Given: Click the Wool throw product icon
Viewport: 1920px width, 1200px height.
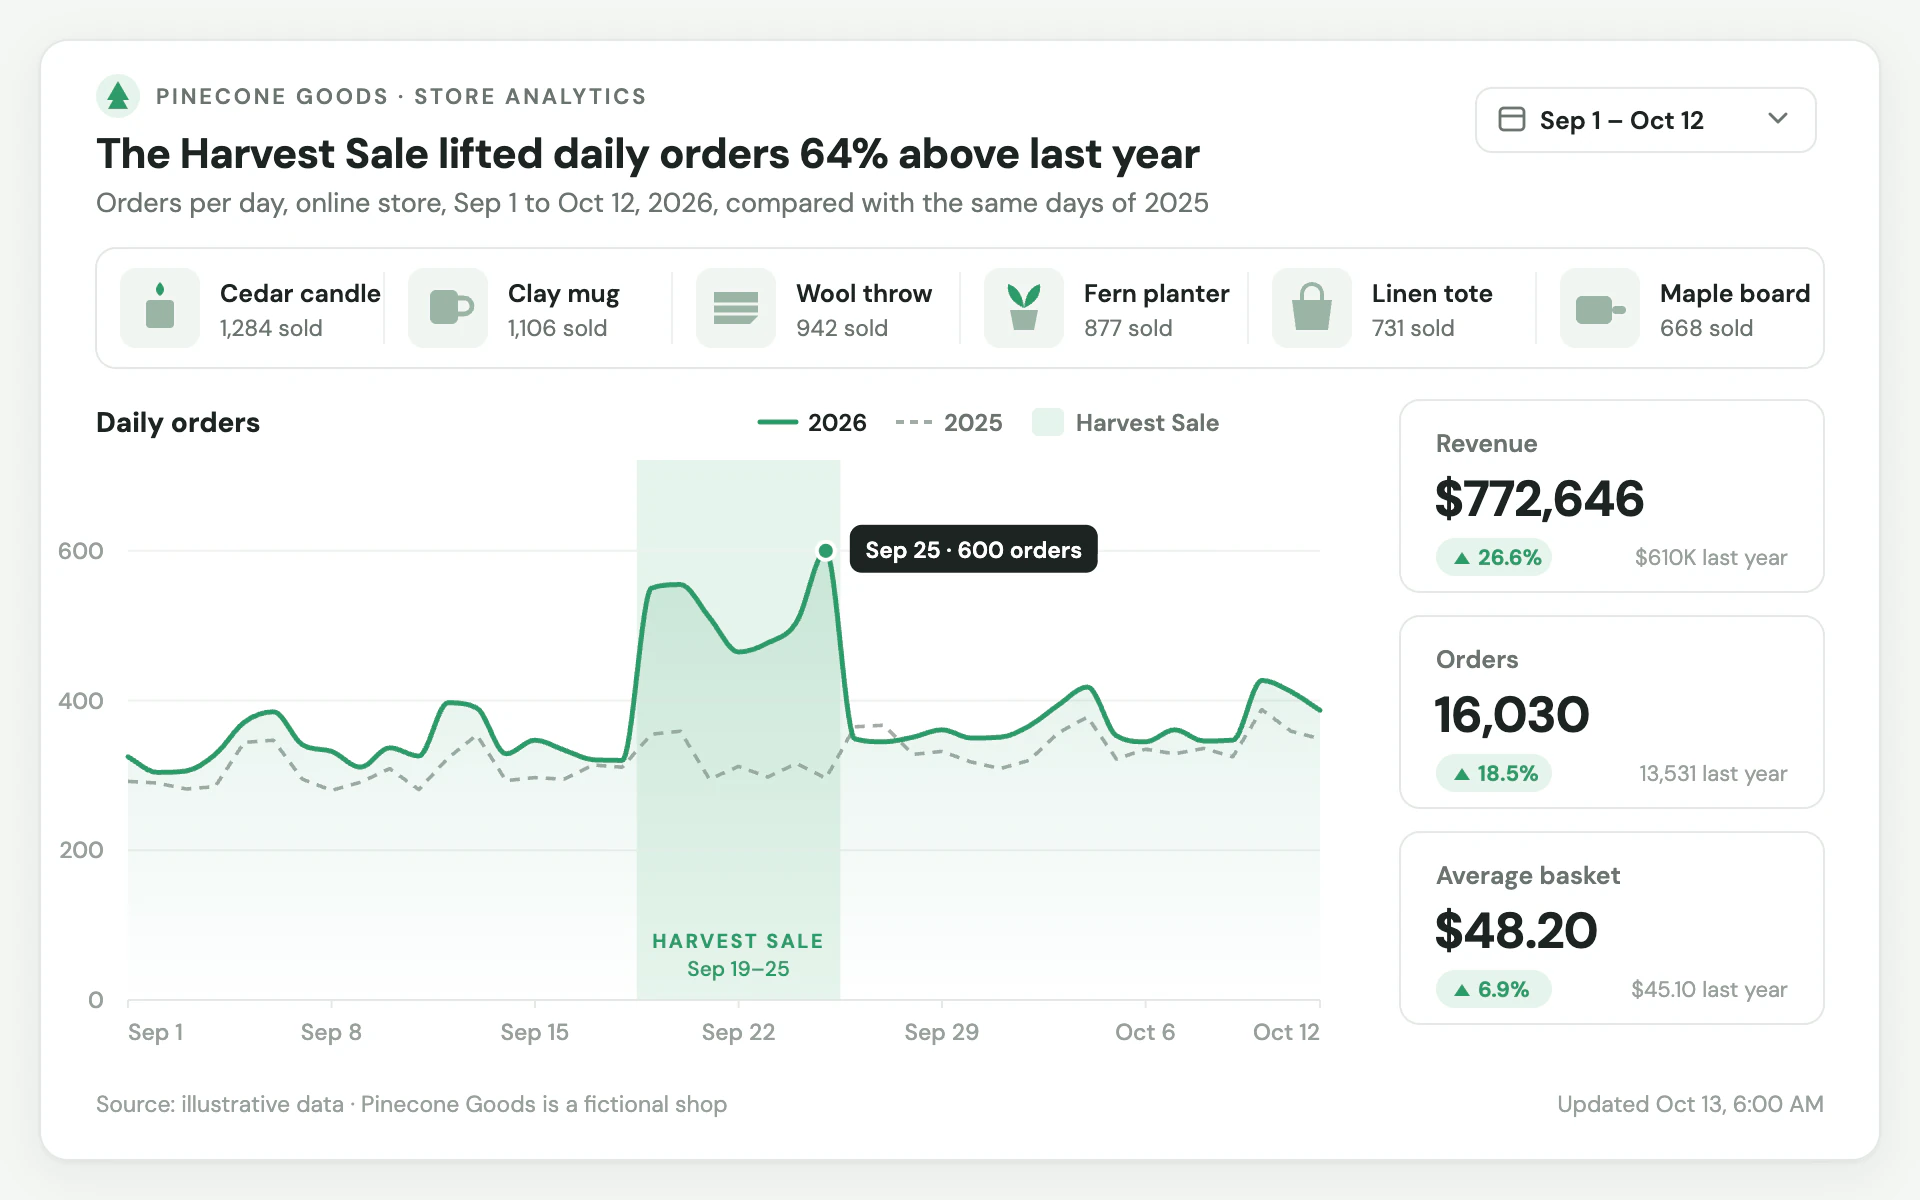Looking at the screenshot, I should (x=736, y=308).
